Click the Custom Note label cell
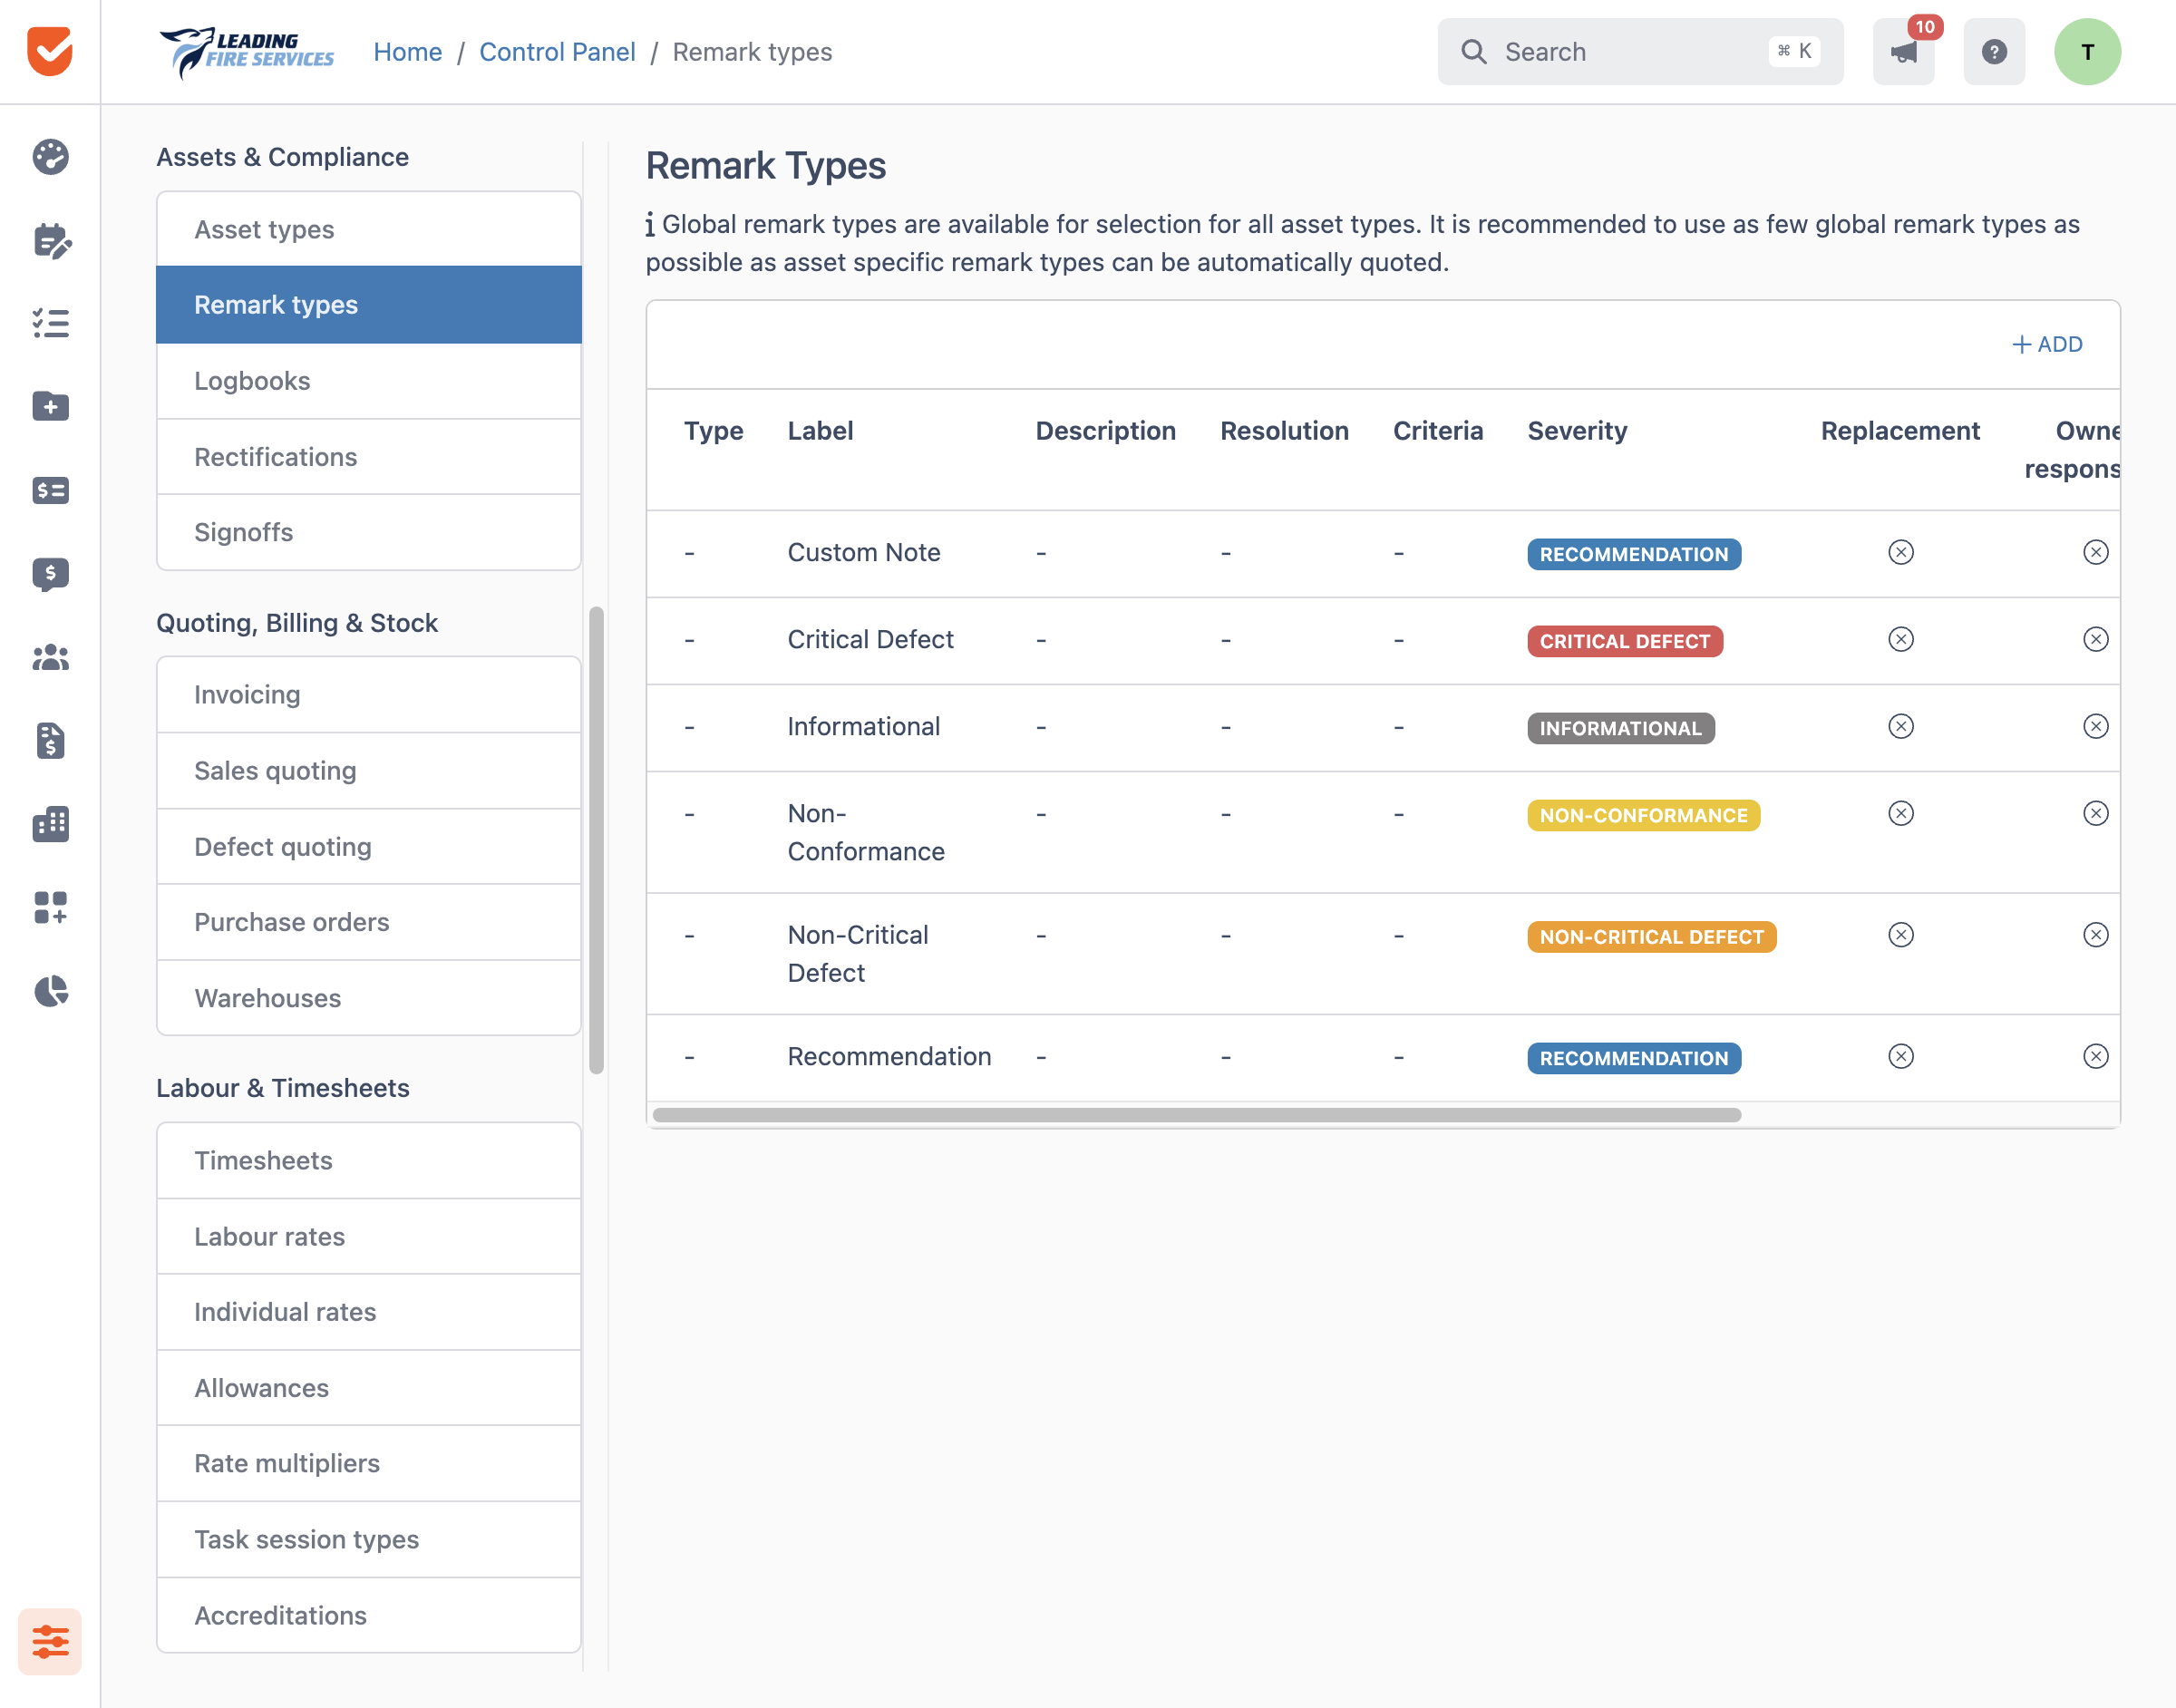 pos(863,552)
